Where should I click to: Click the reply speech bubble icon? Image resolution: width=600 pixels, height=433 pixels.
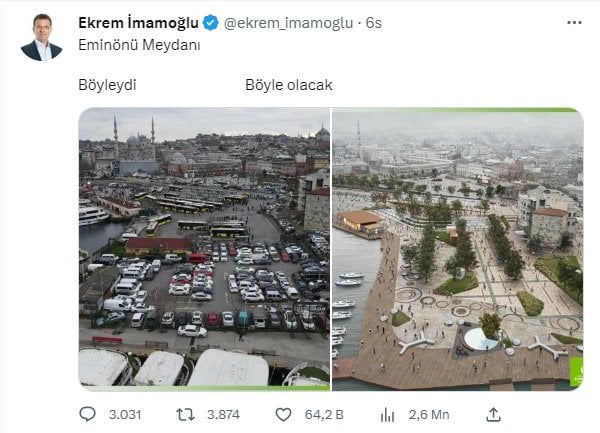[x=87, y=414]
